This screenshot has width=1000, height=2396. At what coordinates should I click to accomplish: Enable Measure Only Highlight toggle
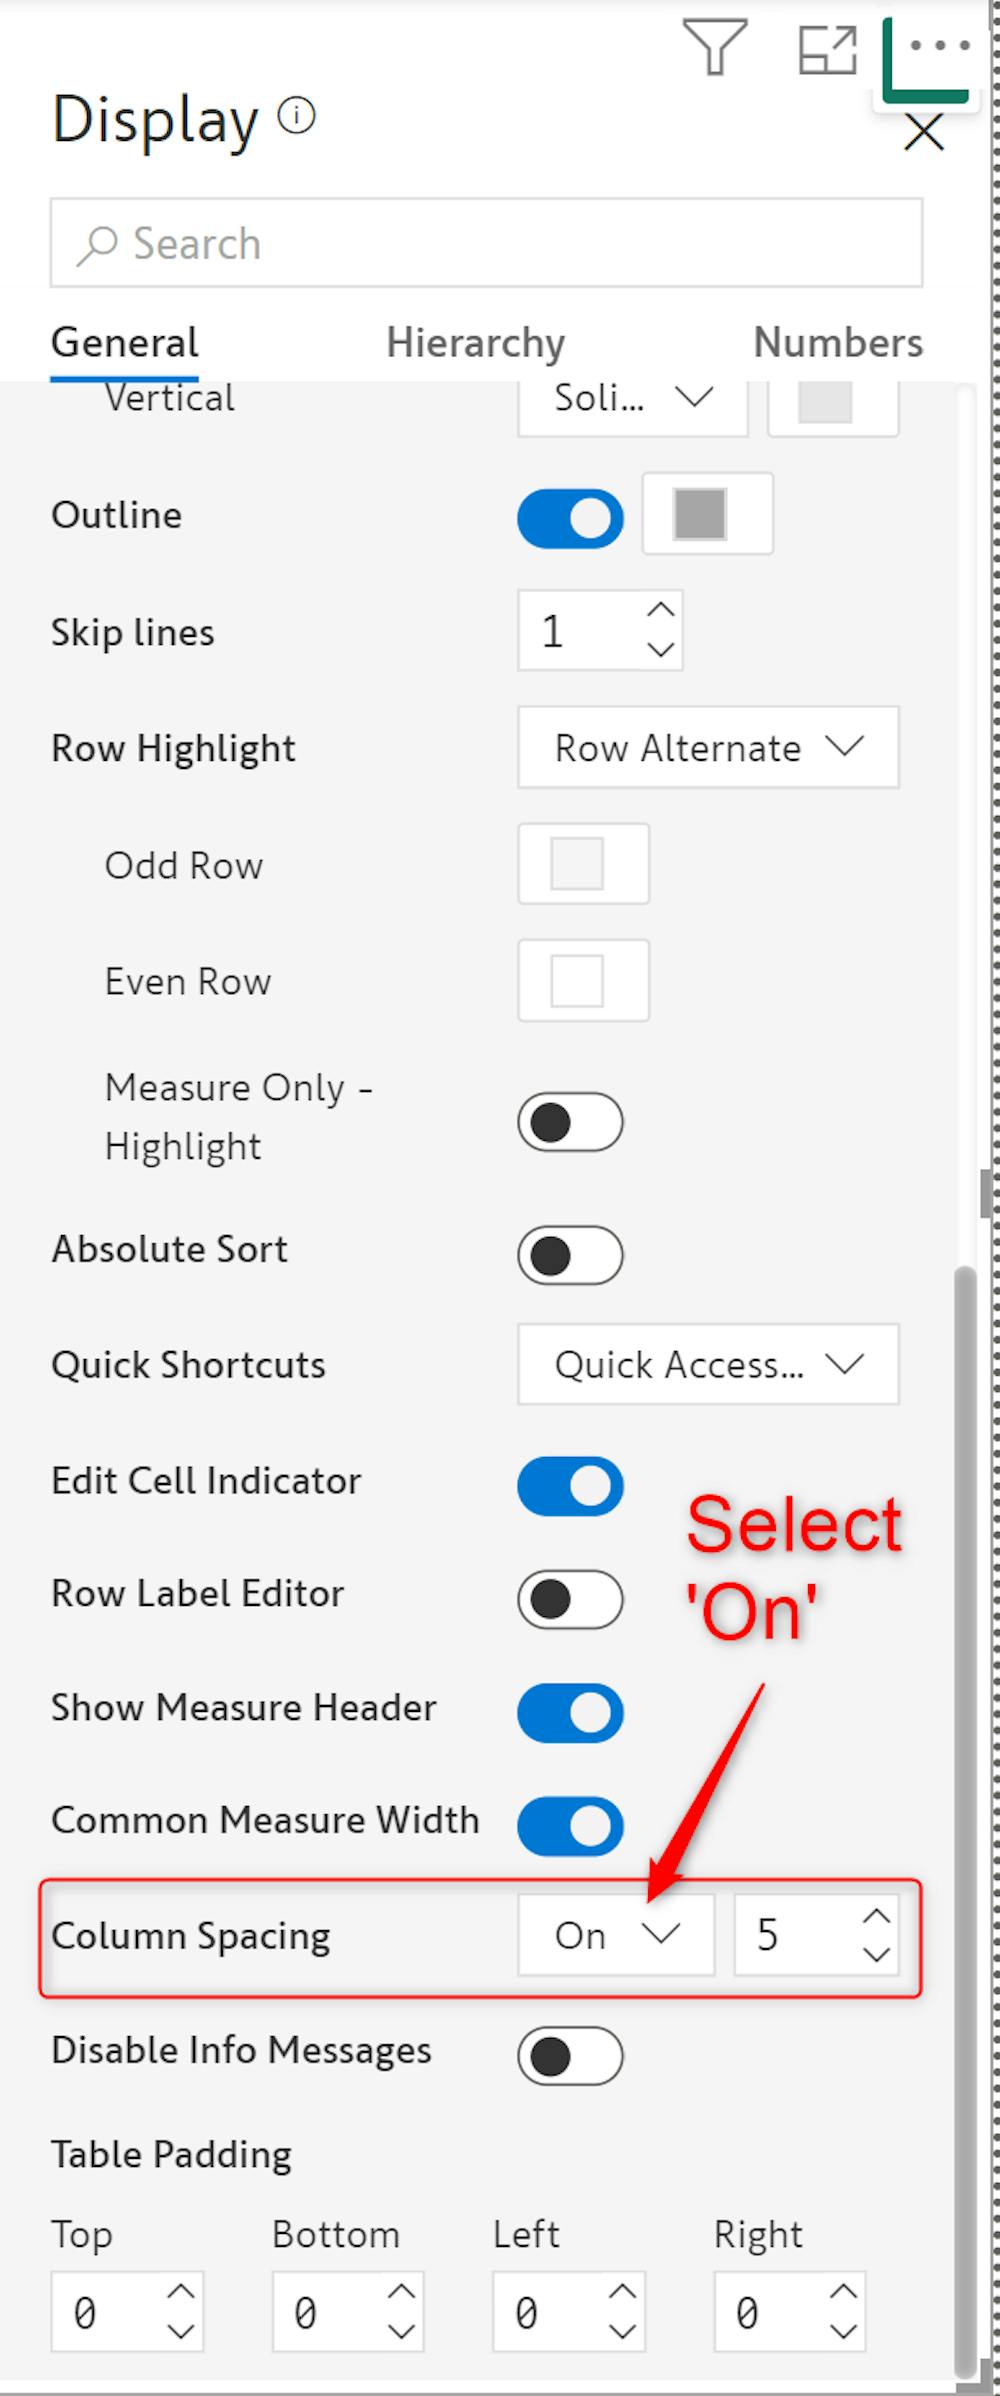click(570, 1121)
